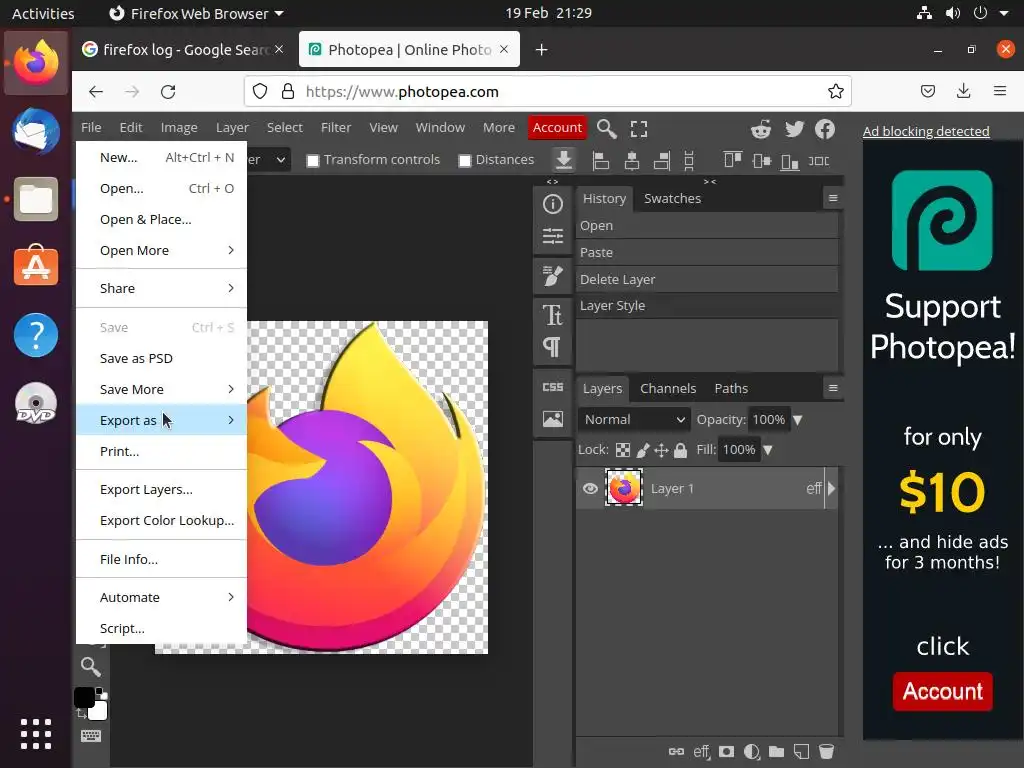1024x768 pixels.
Task: Open a new Firefox tab
Action: point(541,50)
